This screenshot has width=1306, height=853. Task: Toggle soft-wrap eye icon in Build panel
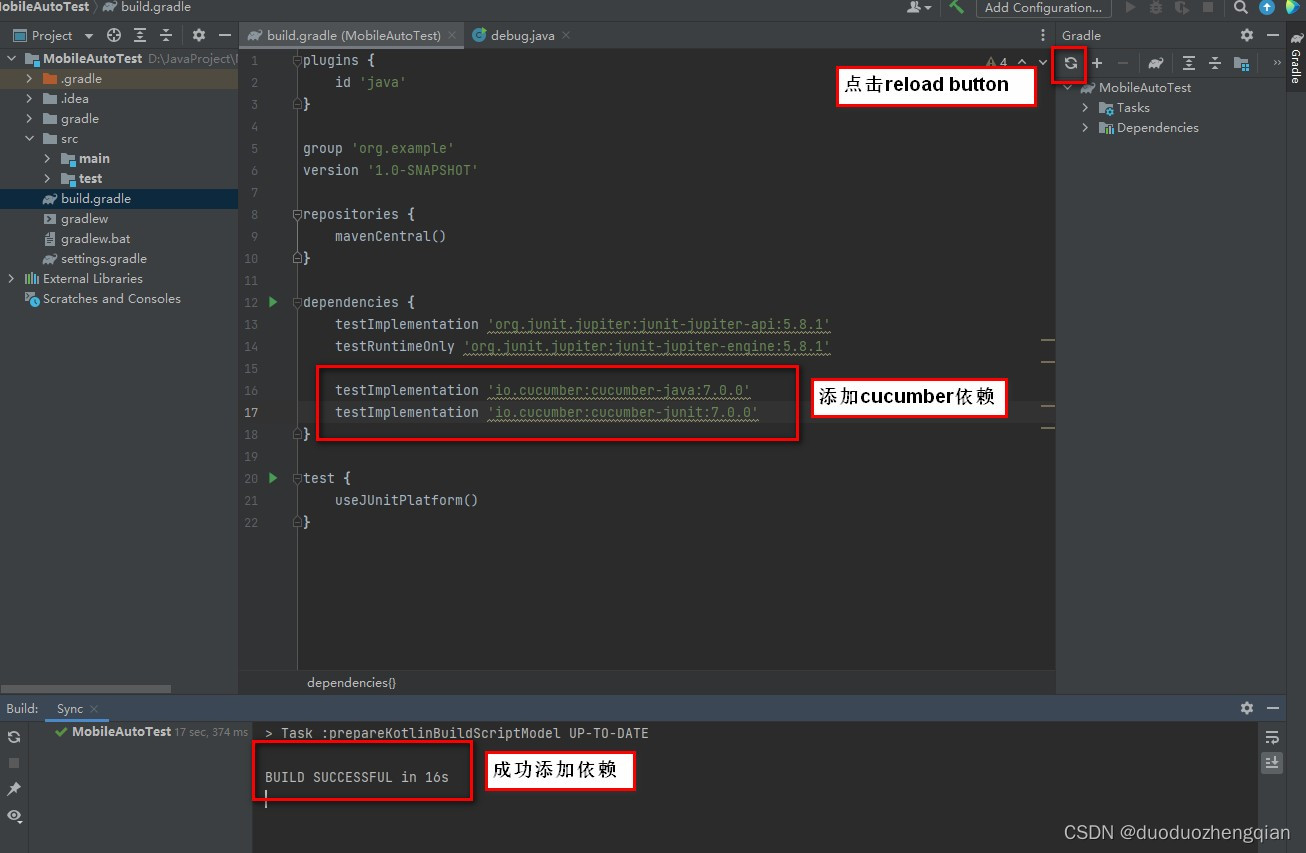coord(14,816)
